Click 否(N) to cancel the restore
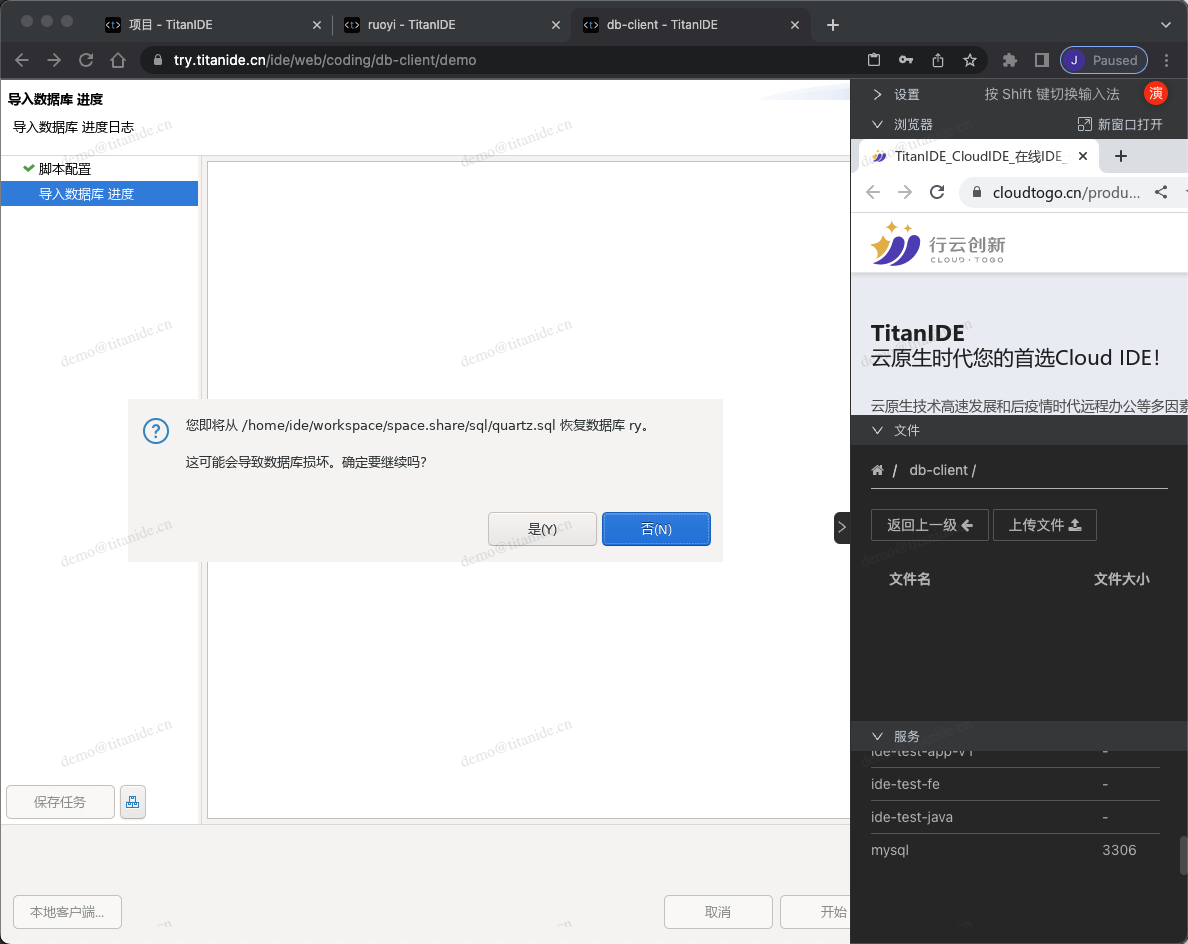This screenshot has height=944, width=1188. (x=656, y=529)
